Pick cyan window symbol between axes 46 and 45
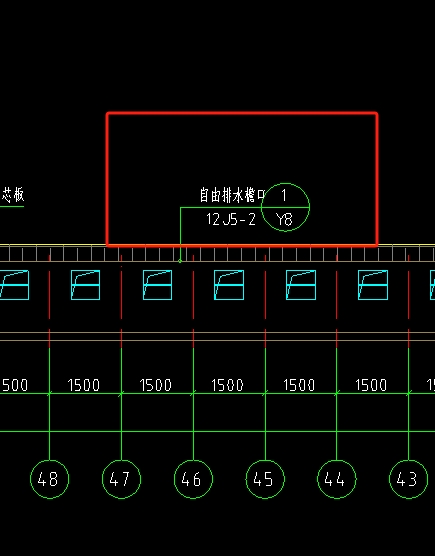435x556 pixels. click(x=229, y=285)
